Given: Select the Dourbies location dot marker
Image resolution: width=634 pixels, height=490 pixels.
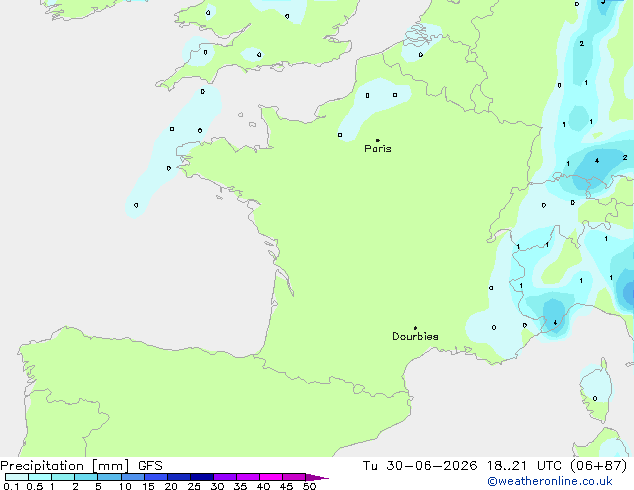Looking at the screenshot, I should click(x=415, y=328).
